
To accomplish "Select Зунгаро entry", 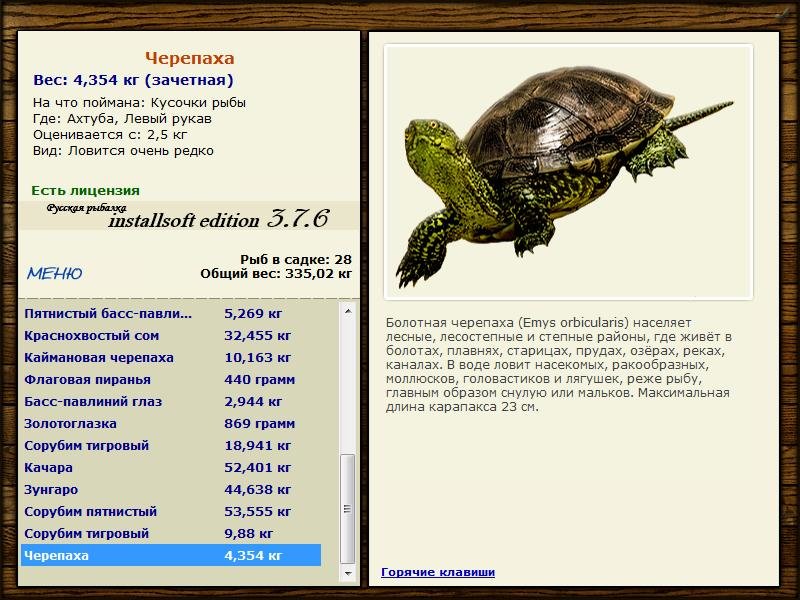I will pos(171,489).
